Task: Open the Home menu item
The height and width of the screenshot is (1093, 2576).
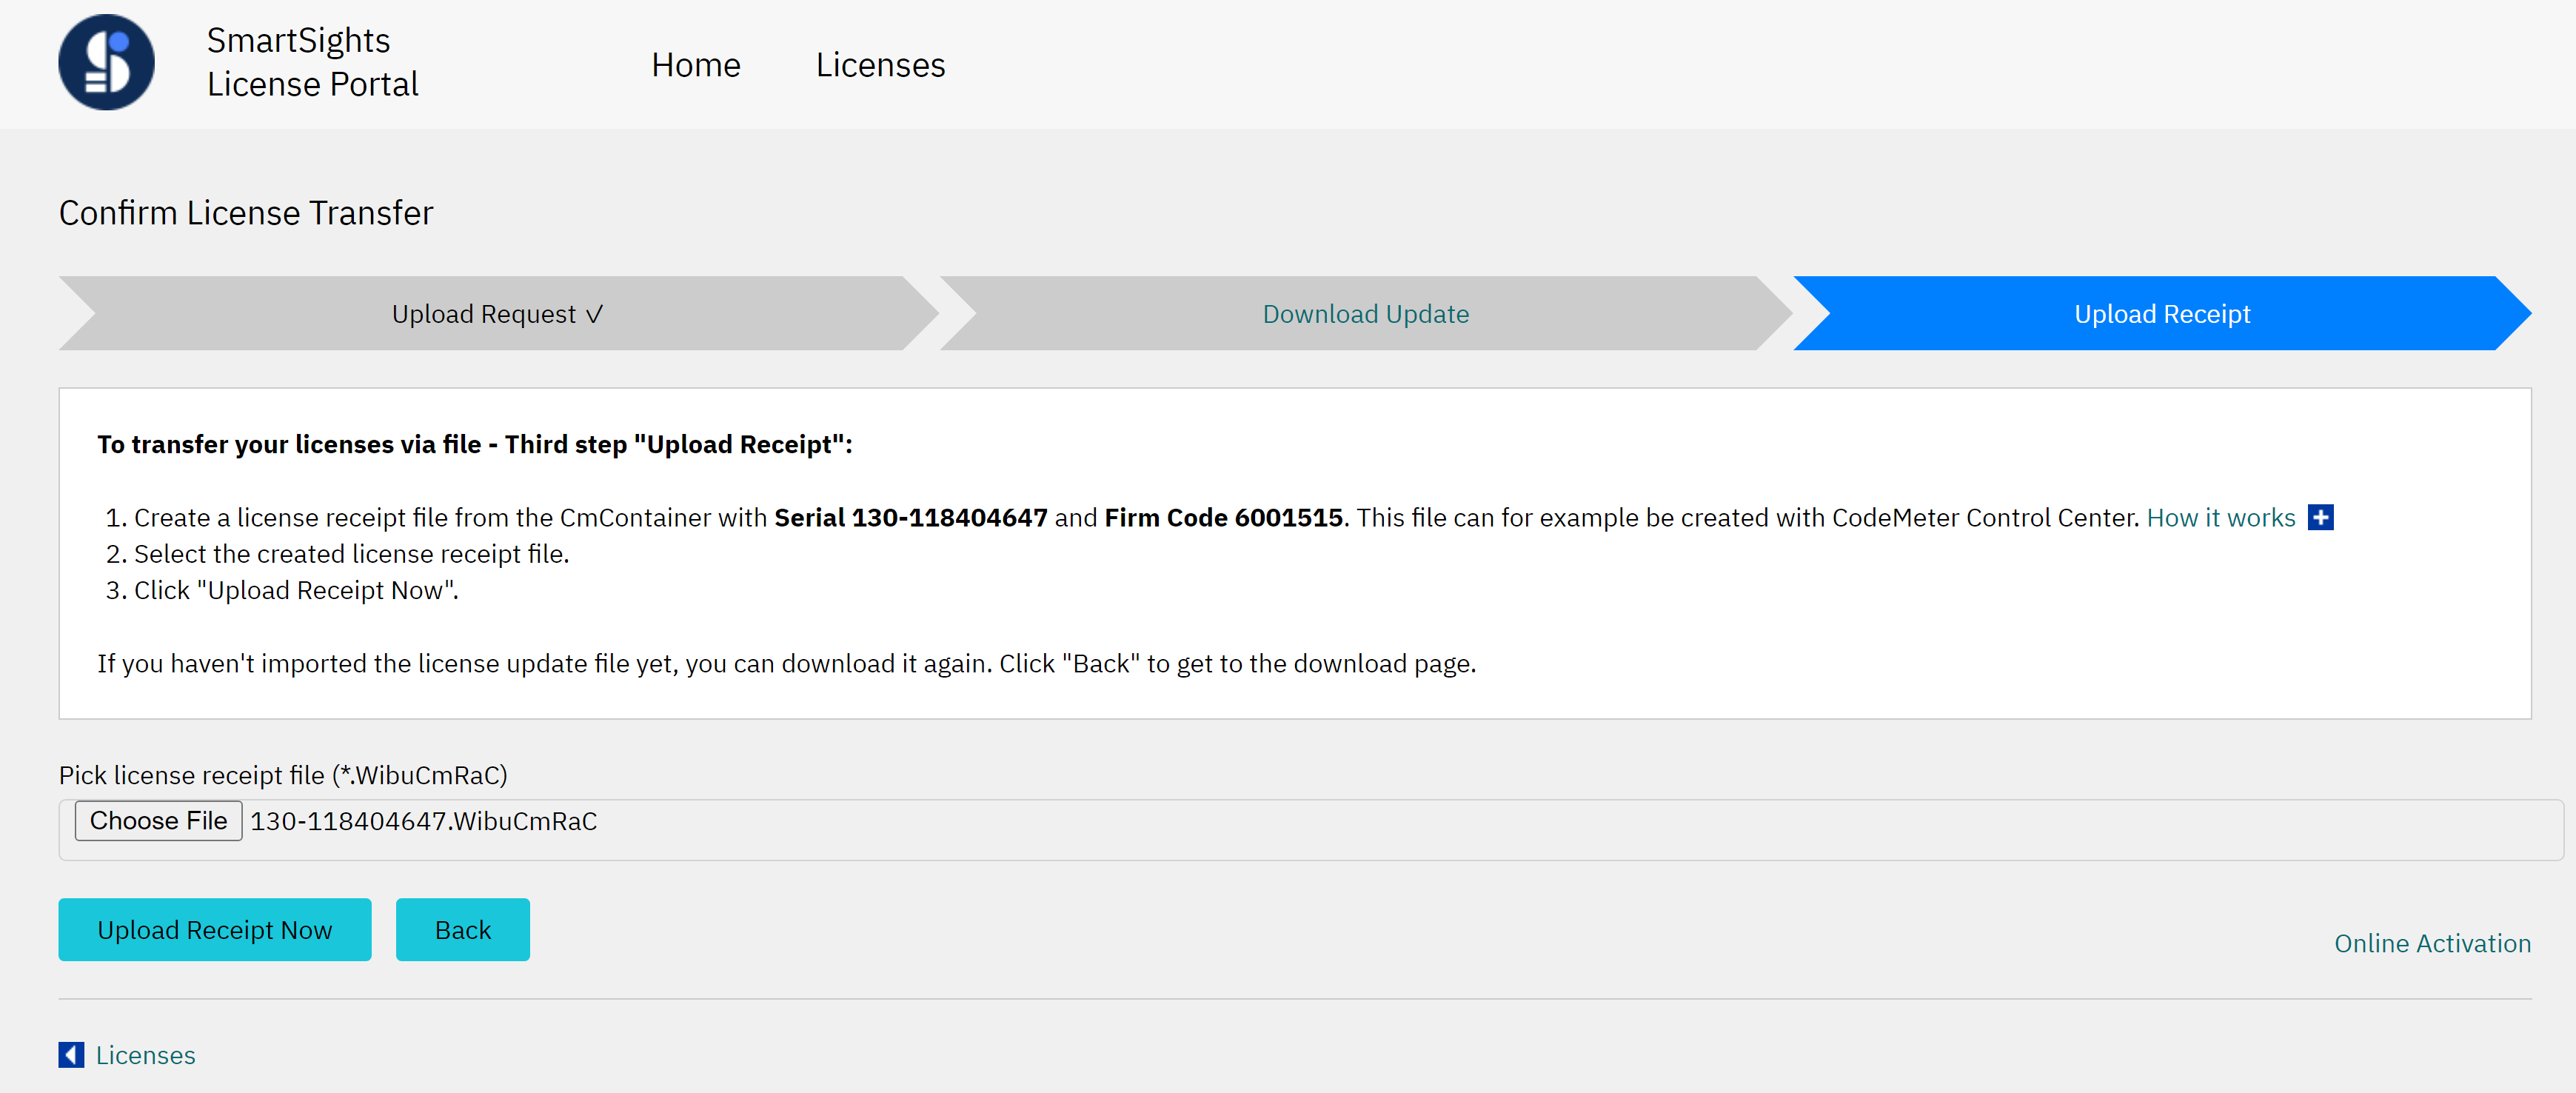Action: [x=695, y=65]
